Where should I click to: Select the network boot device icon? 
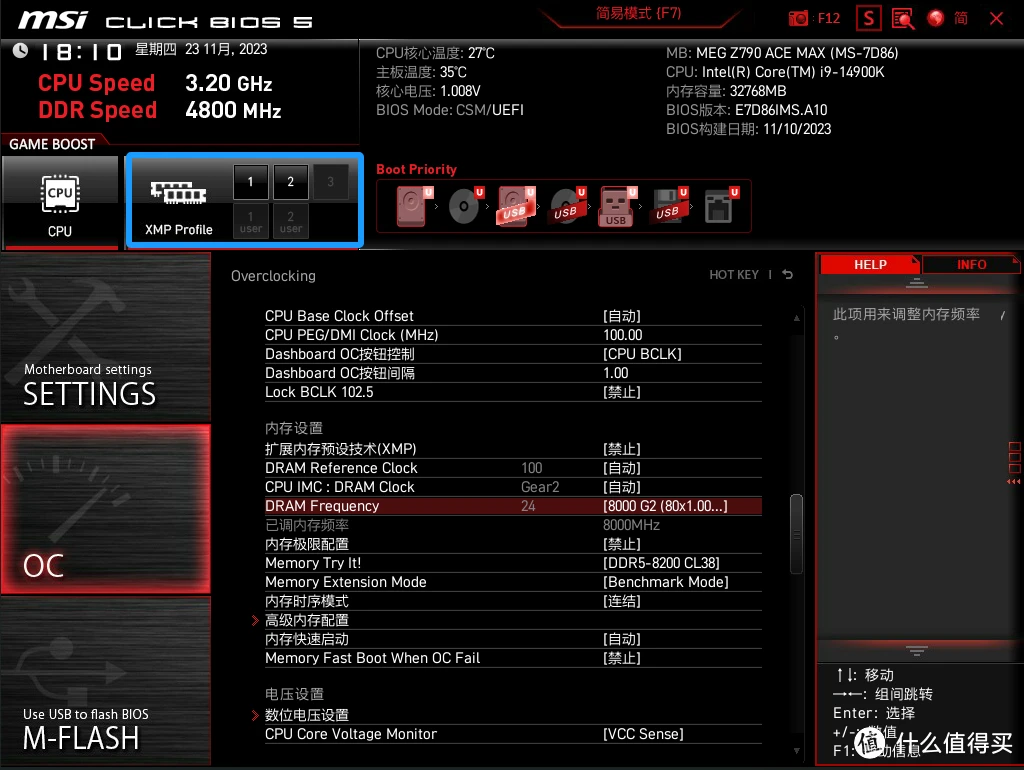[720, 206]
